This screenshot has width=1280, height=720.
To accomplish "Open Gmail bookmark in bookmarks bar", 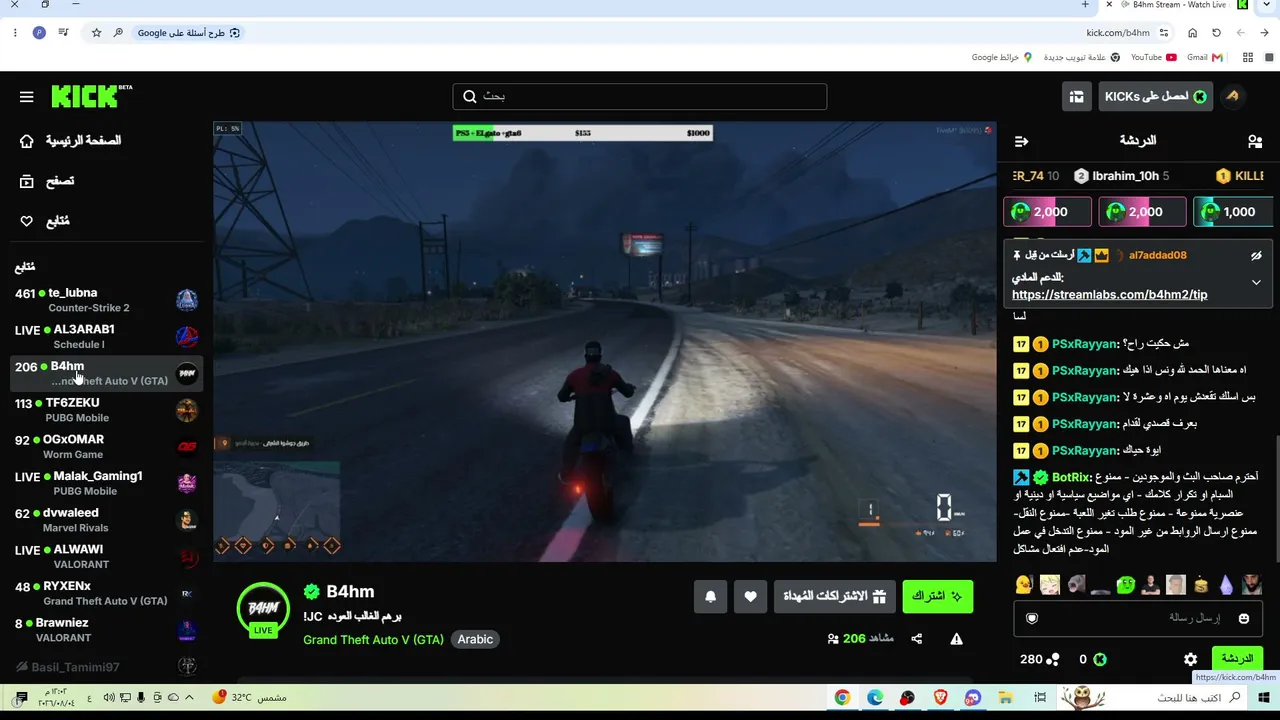I will click(1203, 57).
